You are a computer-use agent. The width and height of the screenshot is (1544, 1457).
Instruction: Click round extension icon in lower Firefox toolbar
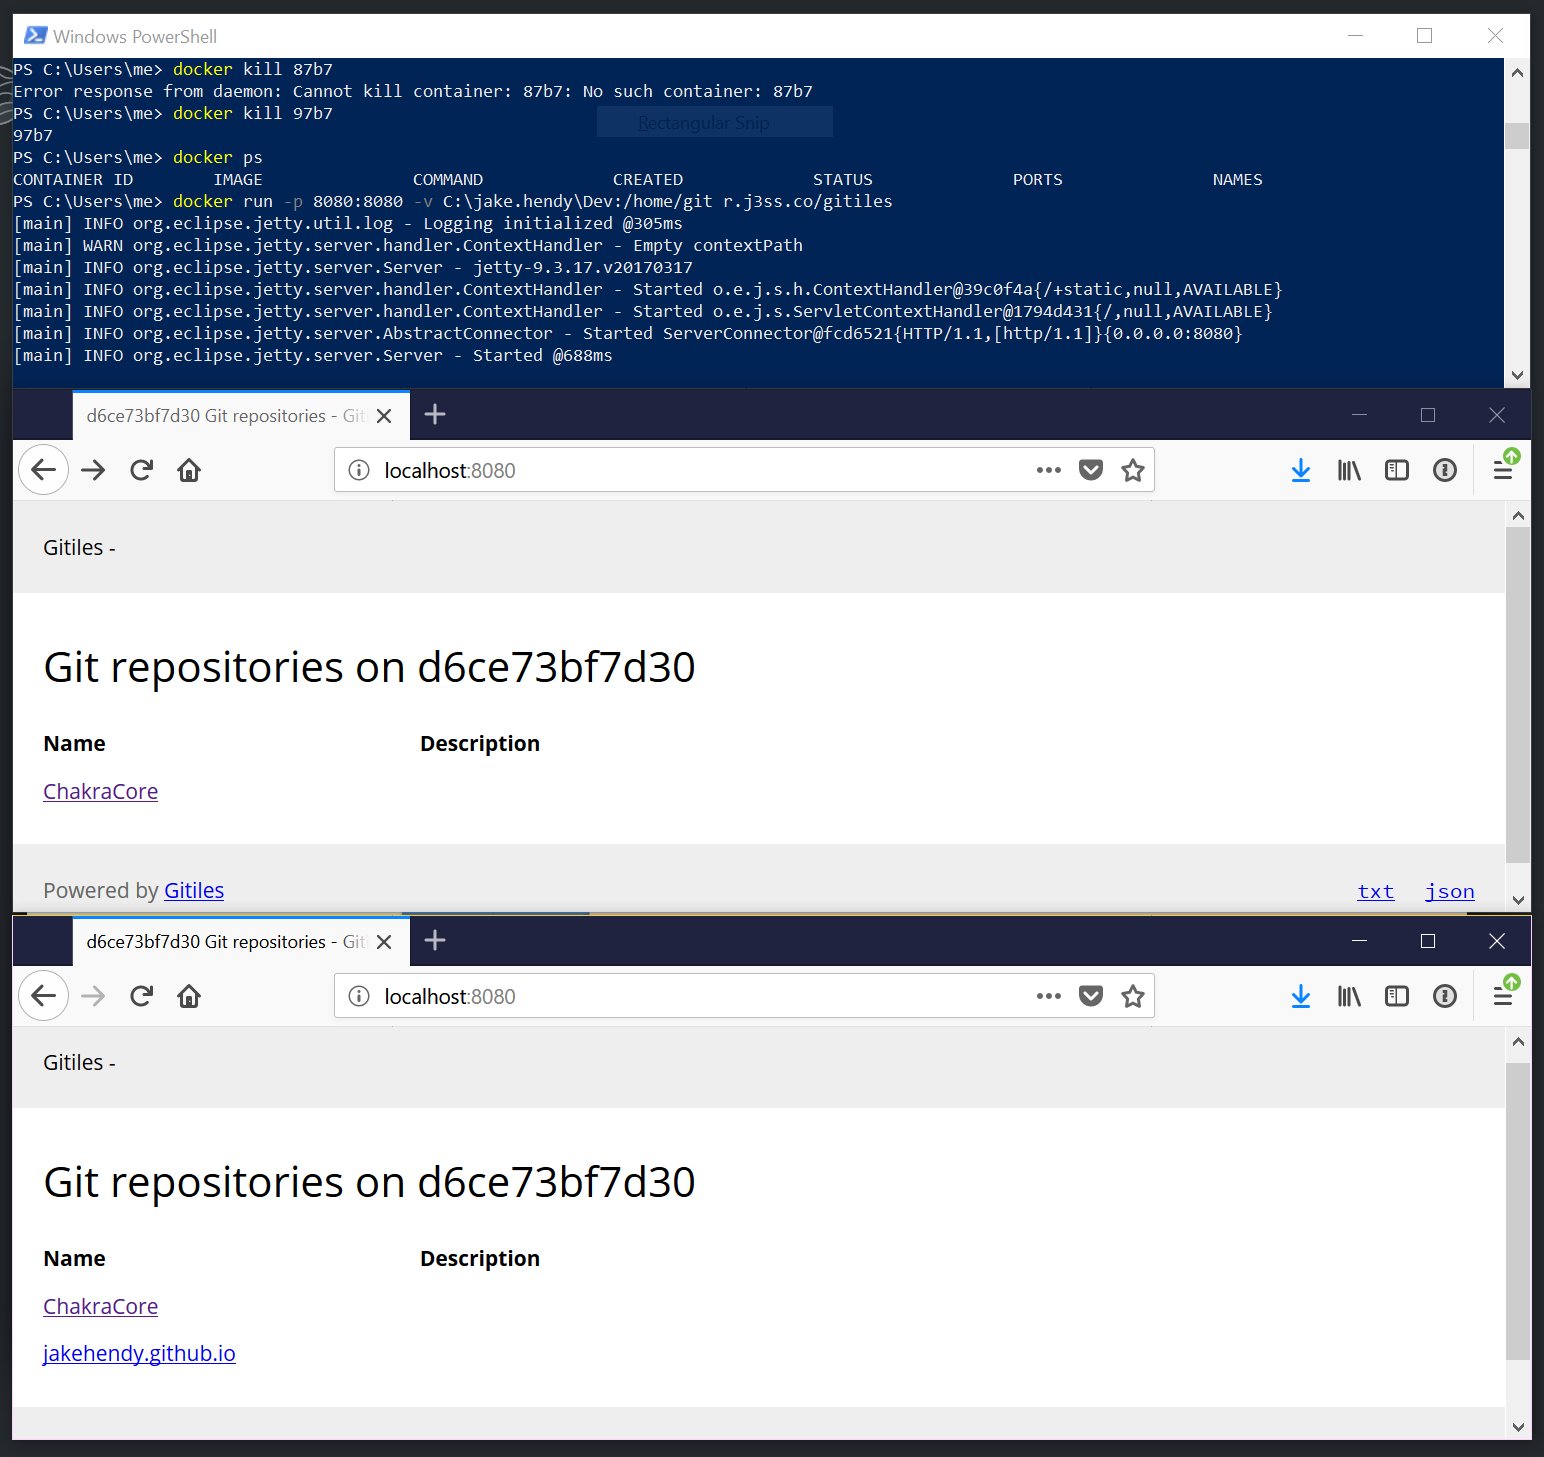1444,996
